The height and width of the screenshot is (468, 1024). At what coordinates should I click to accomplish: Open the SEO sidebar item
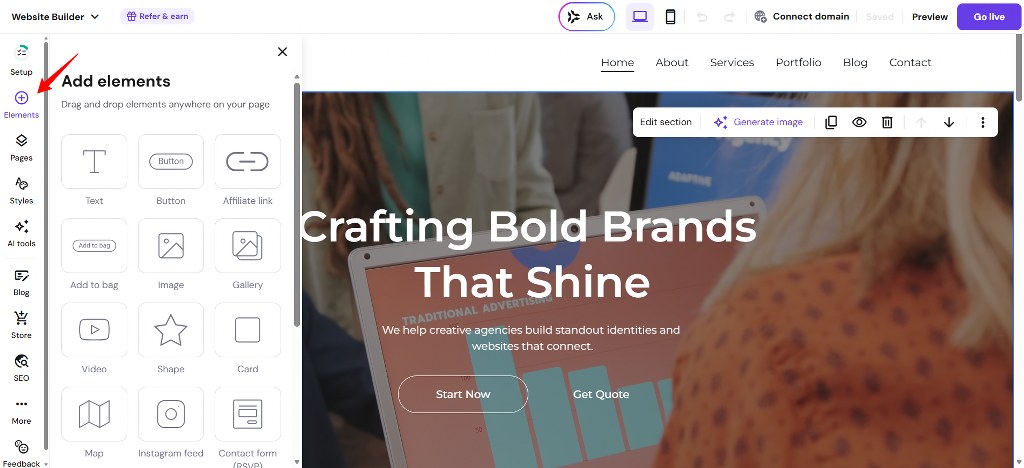pos(21,368)
